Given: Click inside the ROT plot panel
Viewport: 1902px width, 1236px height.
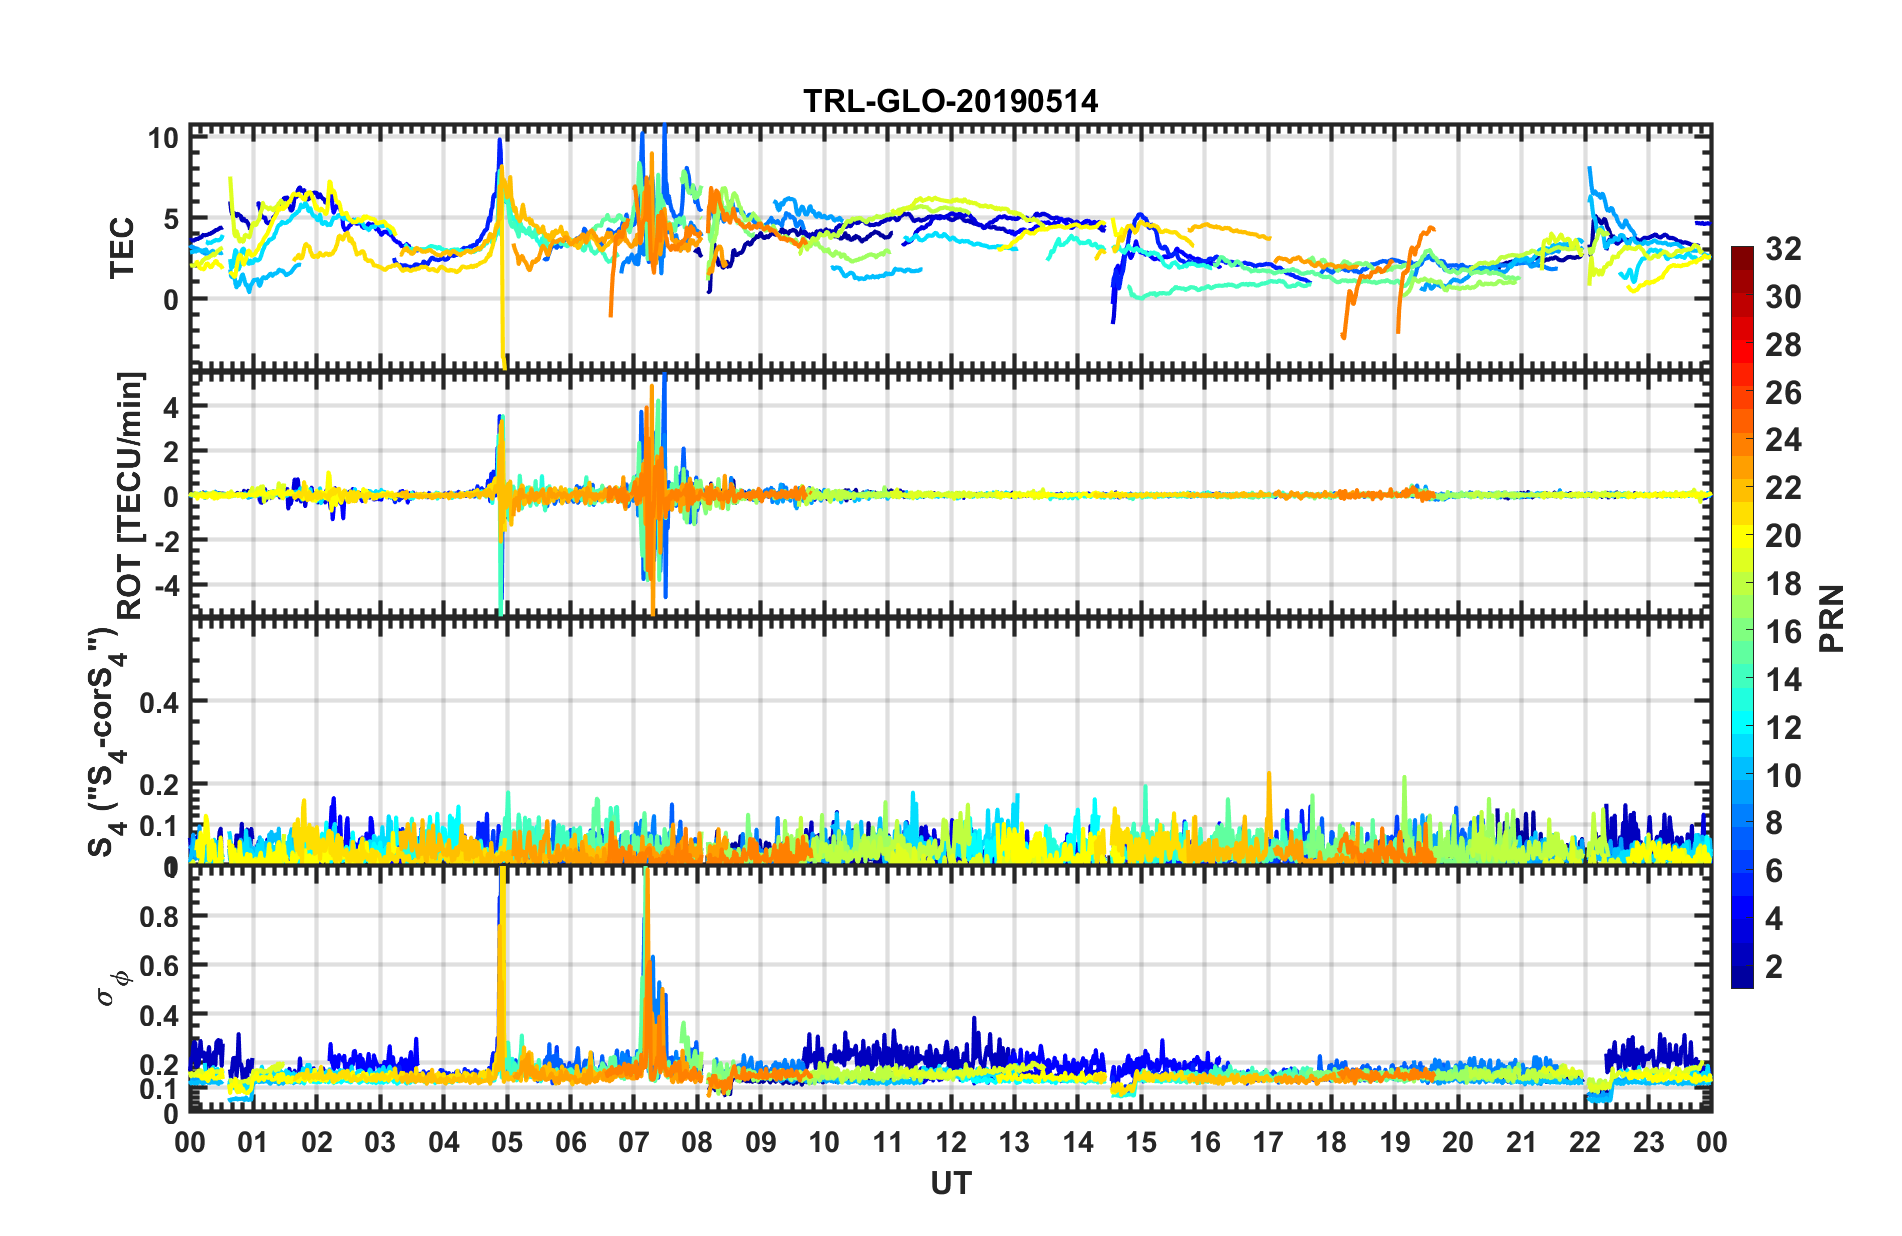Looking at the screenshot, I should click(950, 494).
